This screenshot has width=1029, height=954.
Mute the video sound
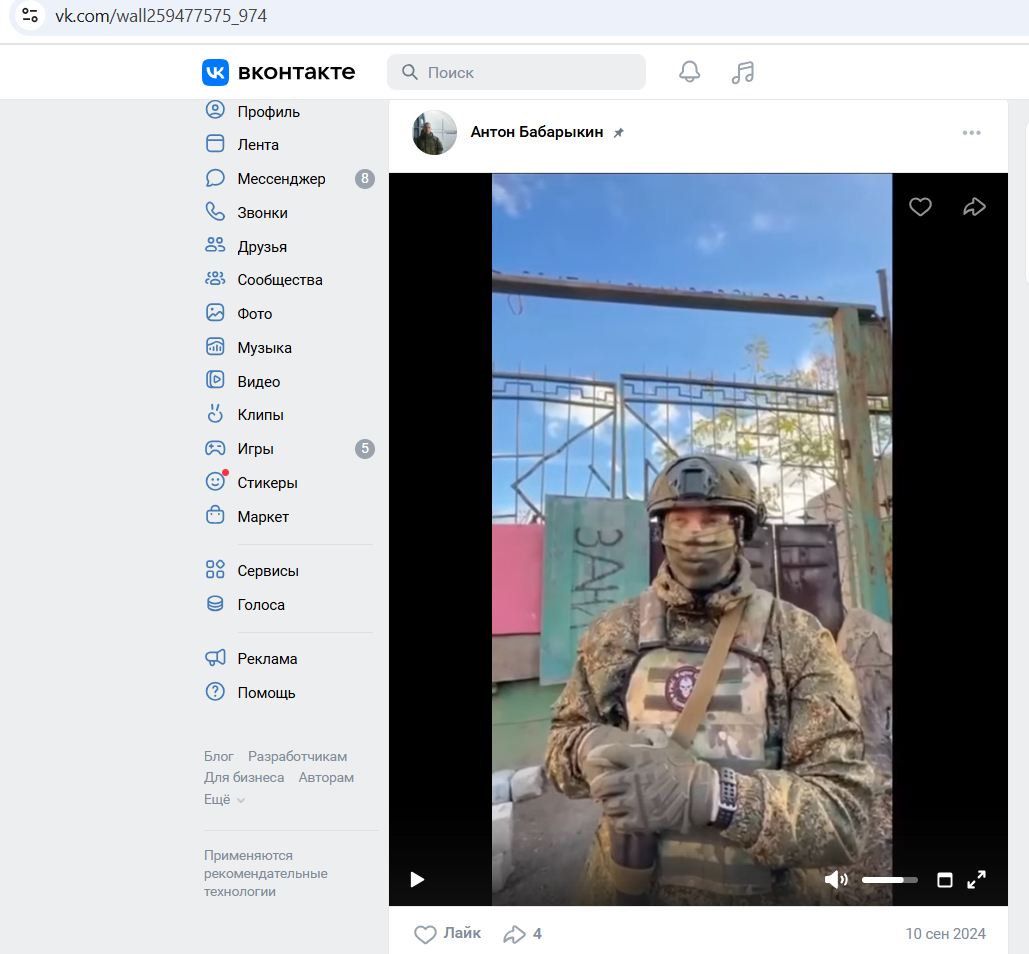[835, 880]
